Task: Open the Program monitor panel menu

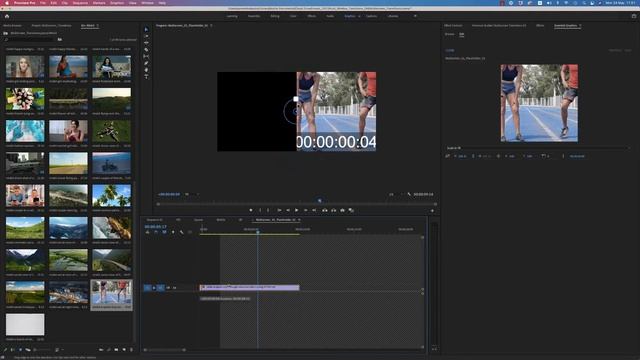Action: click(x=211, y=26)
